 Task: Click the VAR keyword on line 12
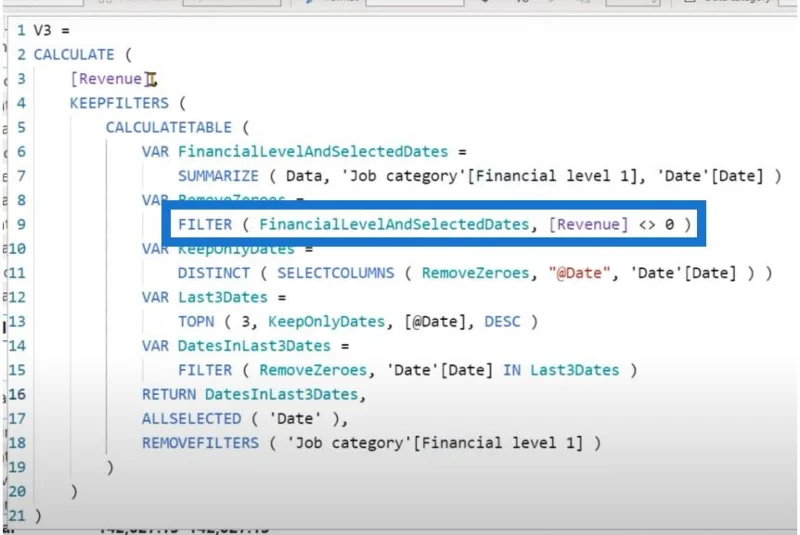pos(155,297)
